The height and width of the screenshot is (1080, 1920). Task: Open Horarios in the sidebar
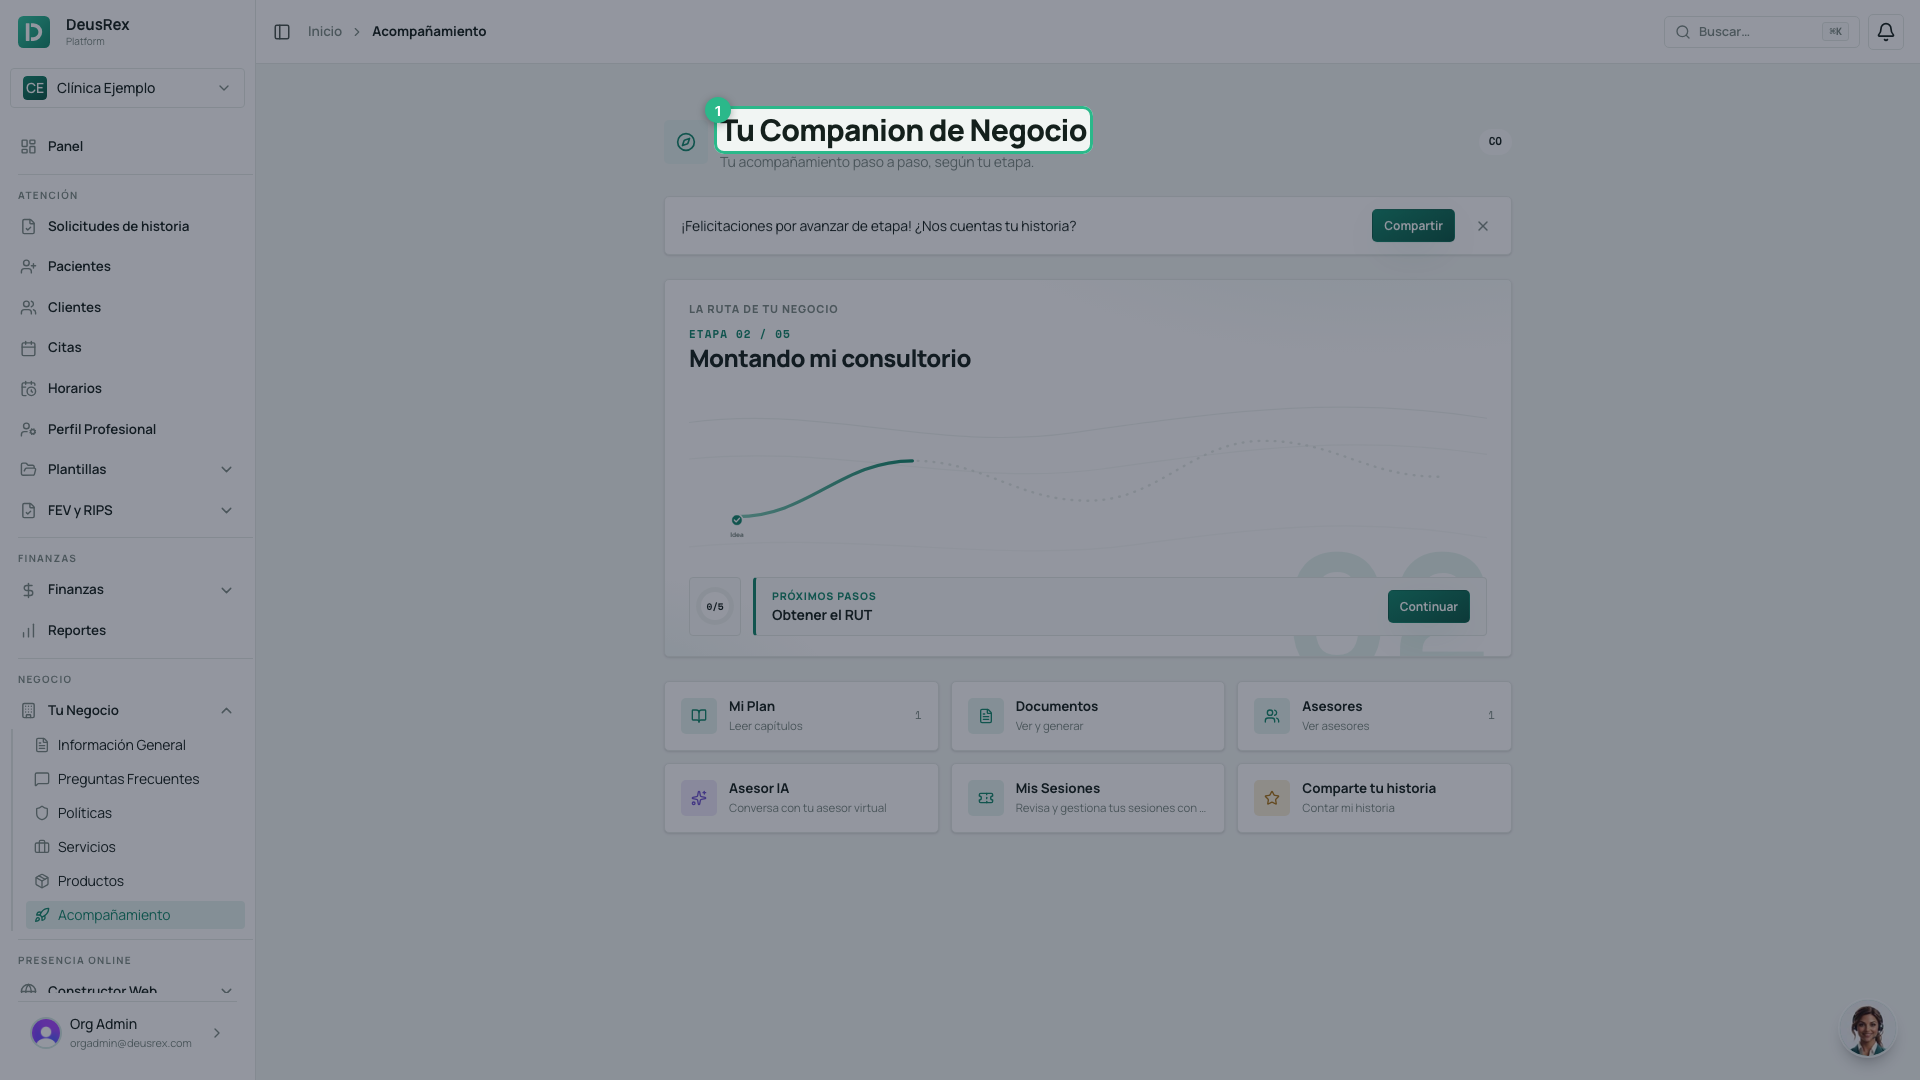[127, 389]
